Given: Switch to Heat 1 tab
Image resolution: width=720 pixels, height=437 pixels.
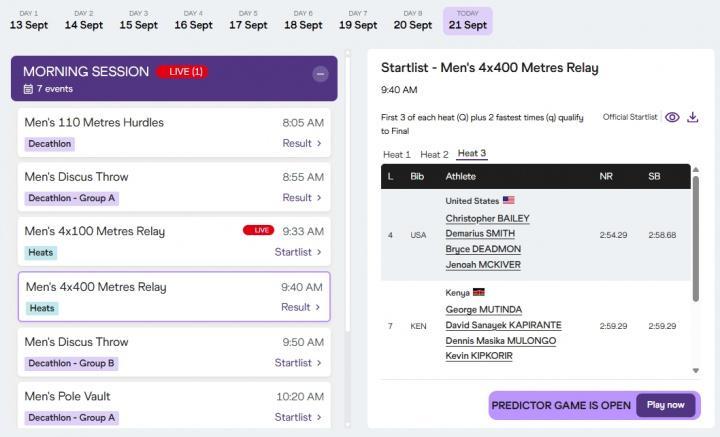Looking at the screenshot, I should click(397, 155).
